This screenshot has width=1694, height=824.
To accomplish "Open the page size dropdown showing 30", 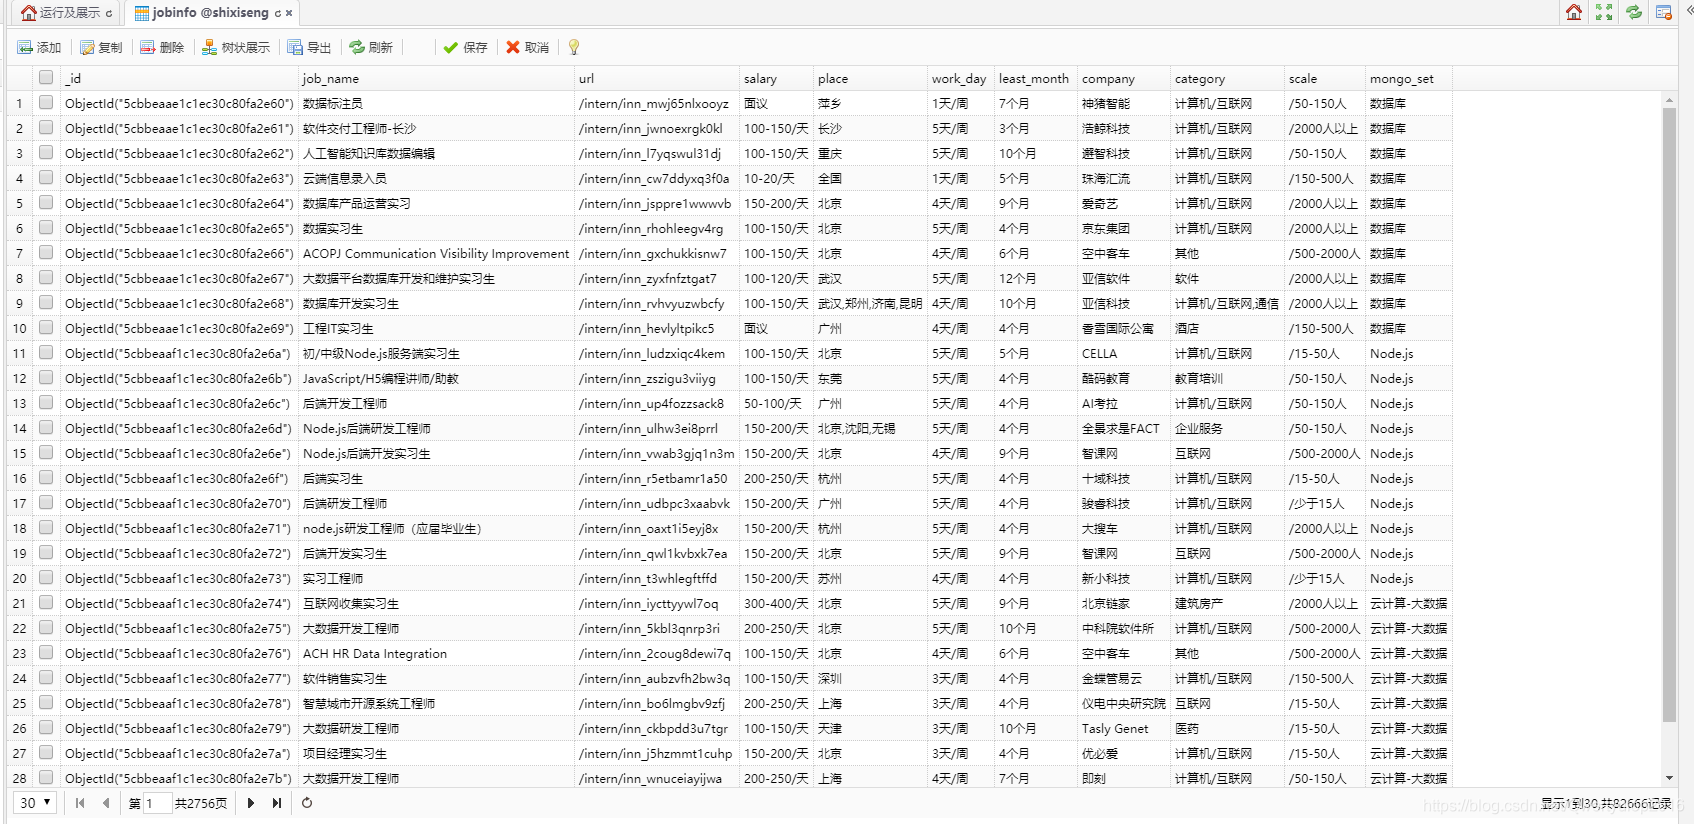I will pos(35,803).
